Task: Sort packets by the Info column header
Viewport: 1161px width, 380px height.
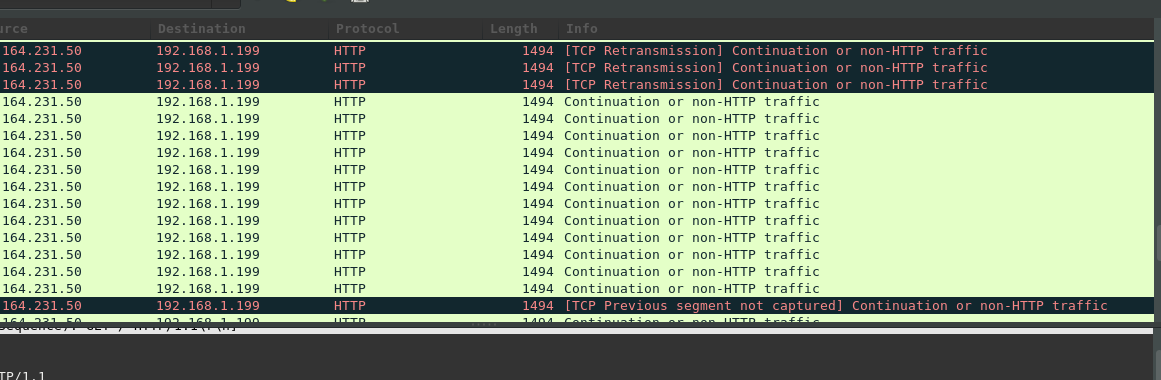Action: point(856,29)
